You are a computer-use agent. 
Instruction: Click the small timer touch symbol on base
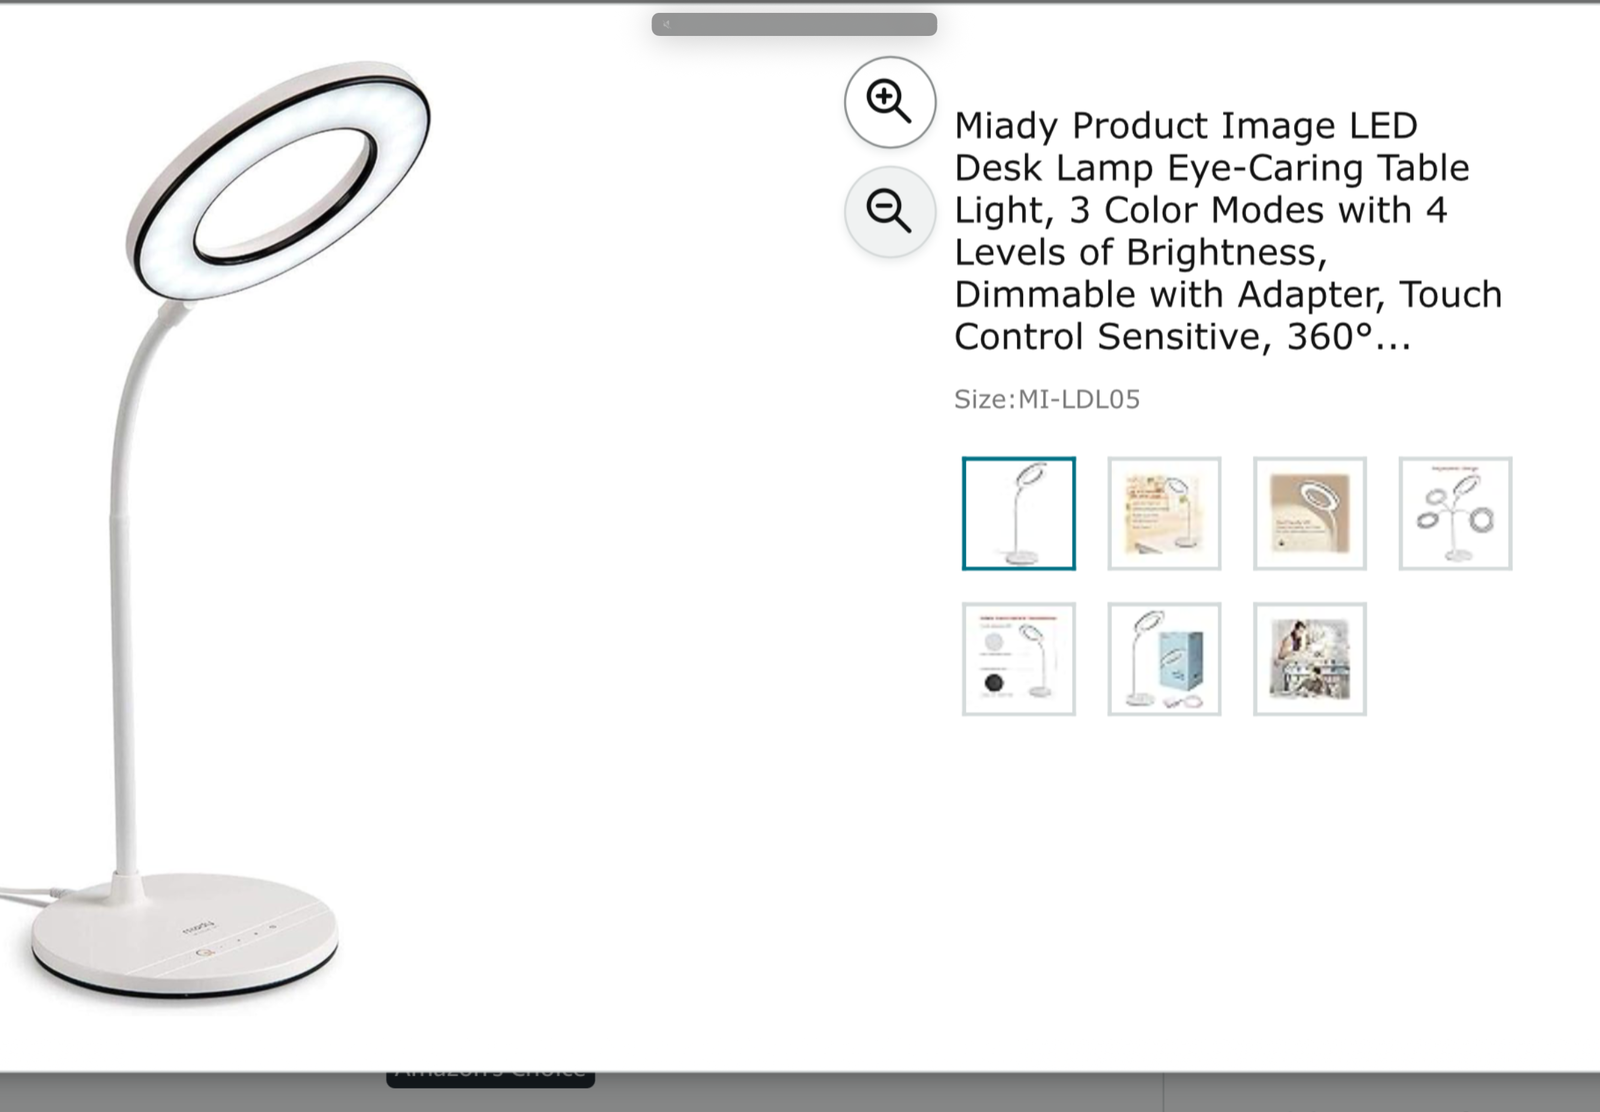(273, 927)
